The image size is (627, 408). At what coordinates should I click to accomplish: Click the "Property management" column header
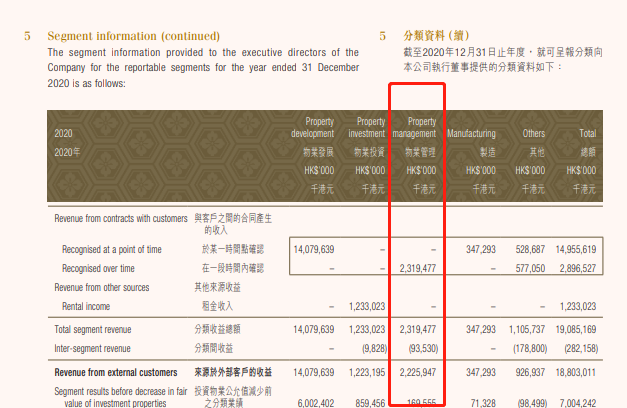(414, 127)
